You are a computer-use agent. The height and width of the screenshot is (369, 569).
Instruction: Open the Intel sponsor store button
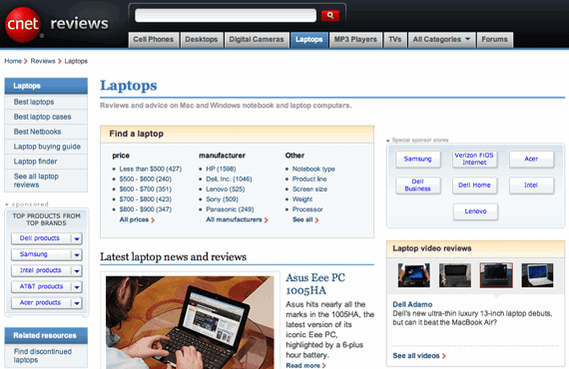coord(531,185)
